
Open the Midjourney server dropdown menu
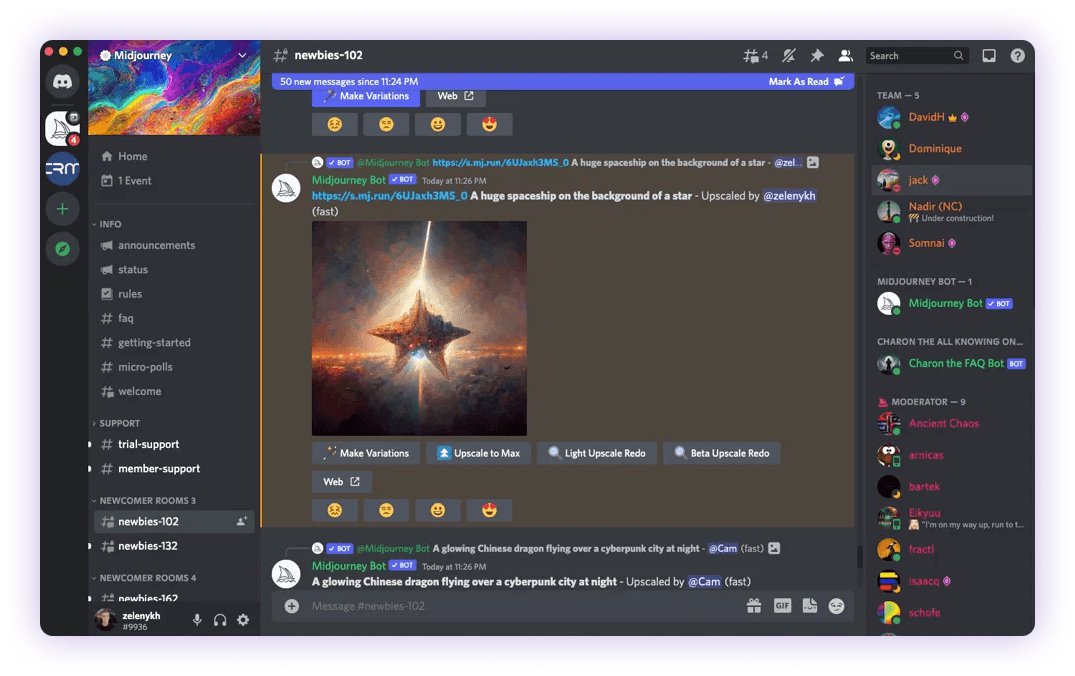click(242, 56)
